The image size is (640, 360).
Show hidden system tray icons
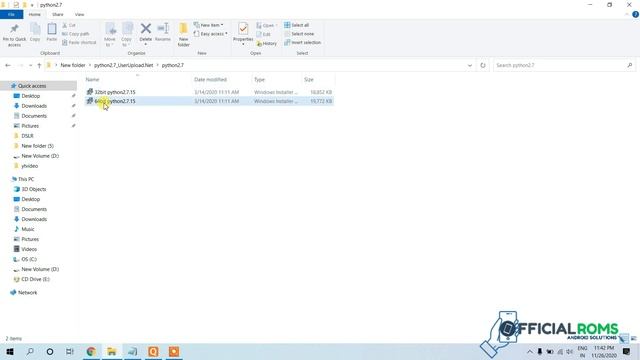(x=530, y=351)
